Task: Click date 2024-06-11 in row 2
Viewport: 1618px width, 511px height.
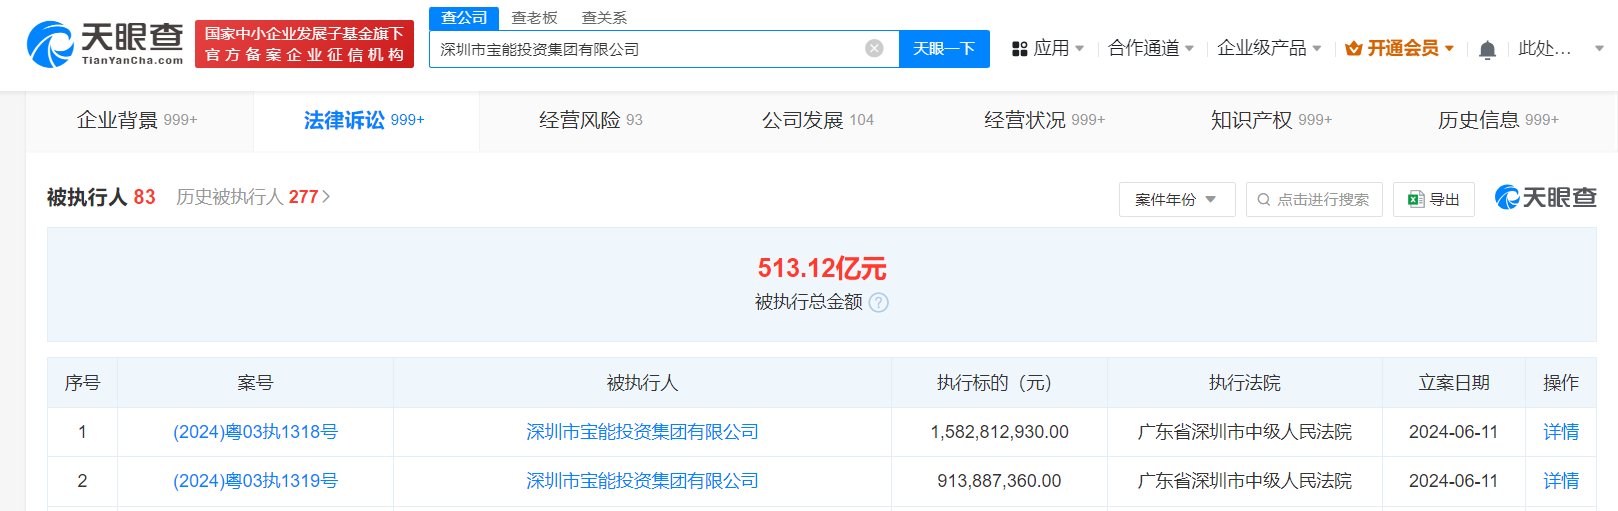Action: (x=1454, y=481)
